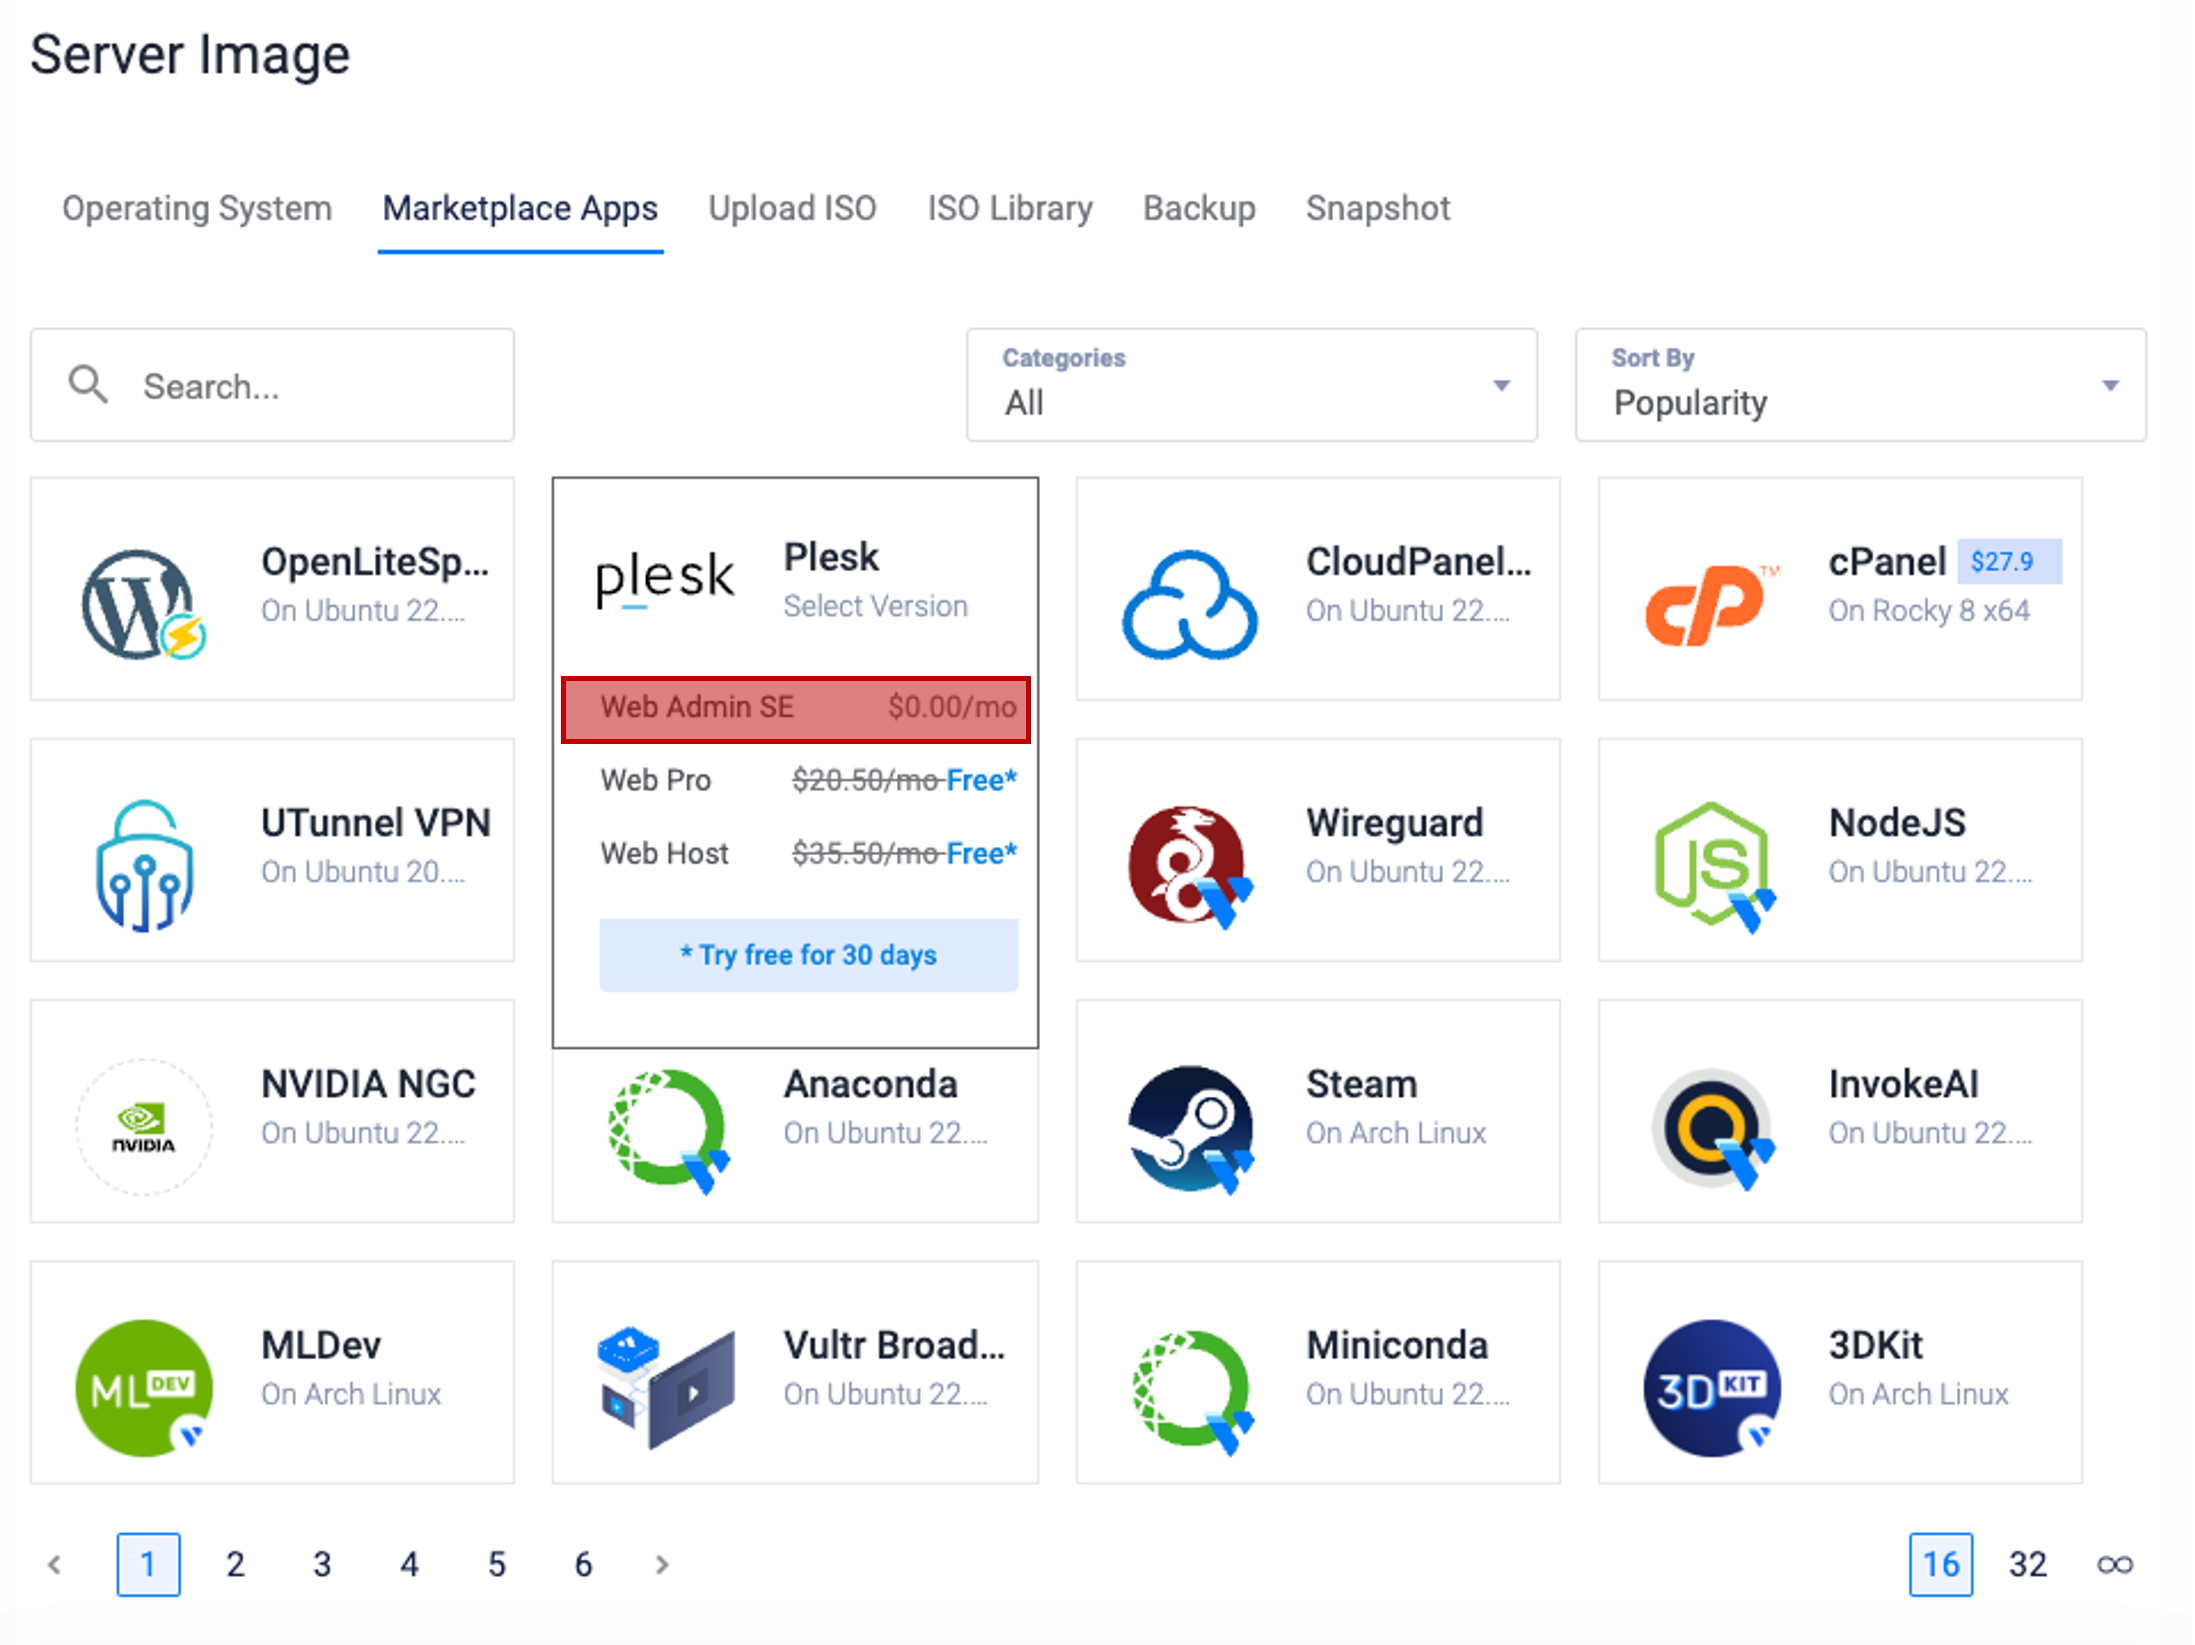Open the ISO Library tab
2195x1645 pixels.
1010,209
